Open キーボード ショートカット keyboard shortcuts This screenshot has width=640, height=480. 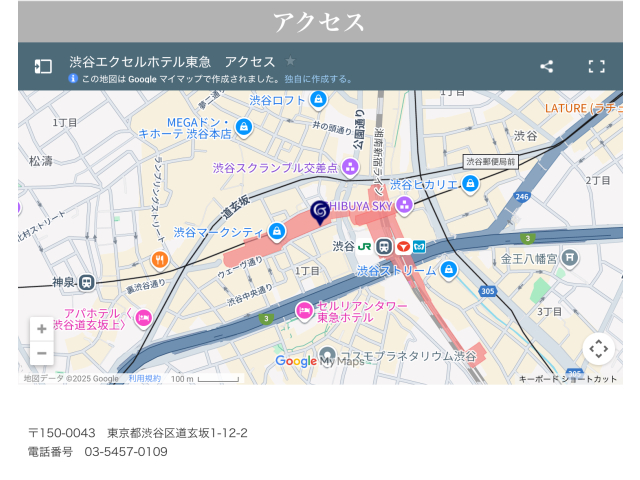tap(568, 379)
